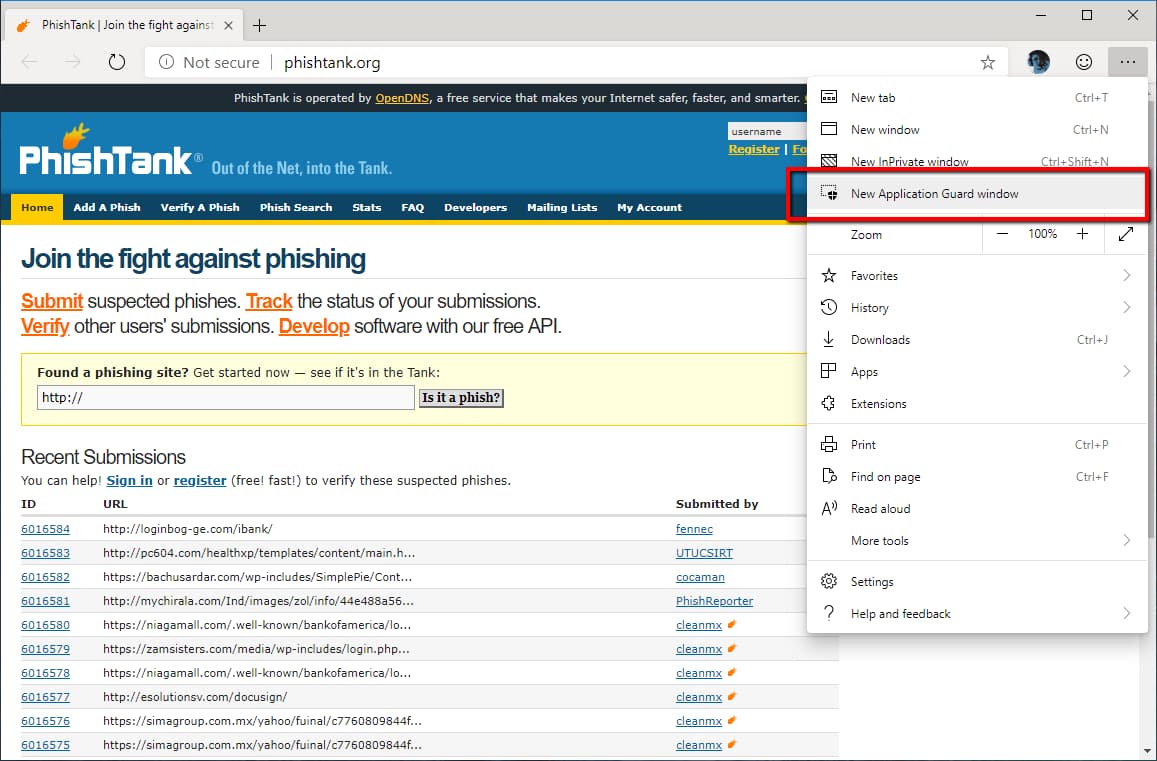Click the back navigation arrow
This screenshot has height=761, width=1157.
pyautogui.click(x=28, y=61)
